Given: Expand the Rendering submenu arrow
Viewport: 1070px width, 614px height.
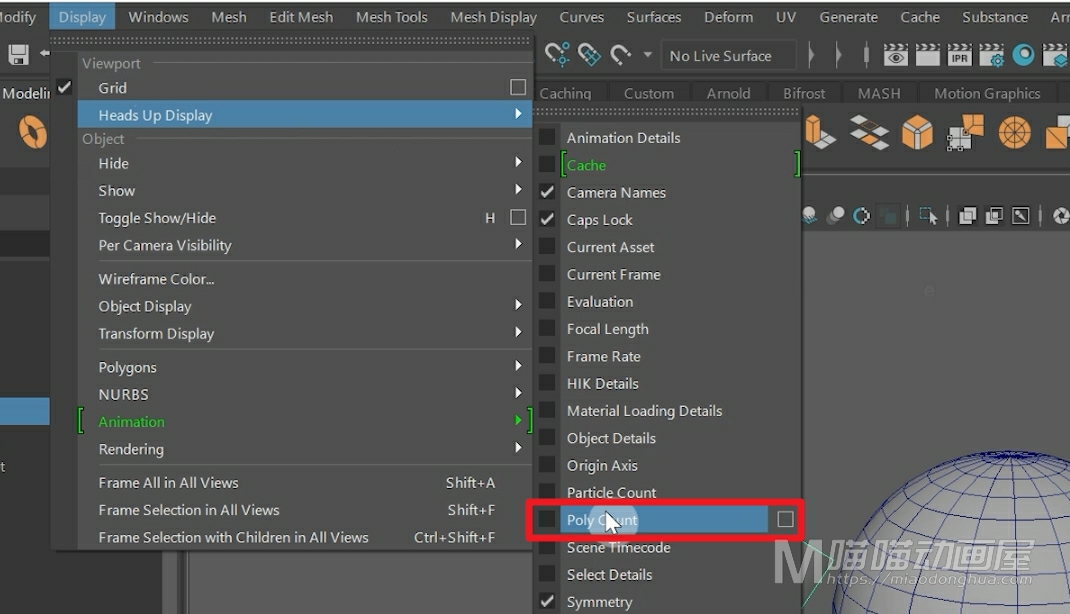Looking at the screenshot, I should 518,448.
